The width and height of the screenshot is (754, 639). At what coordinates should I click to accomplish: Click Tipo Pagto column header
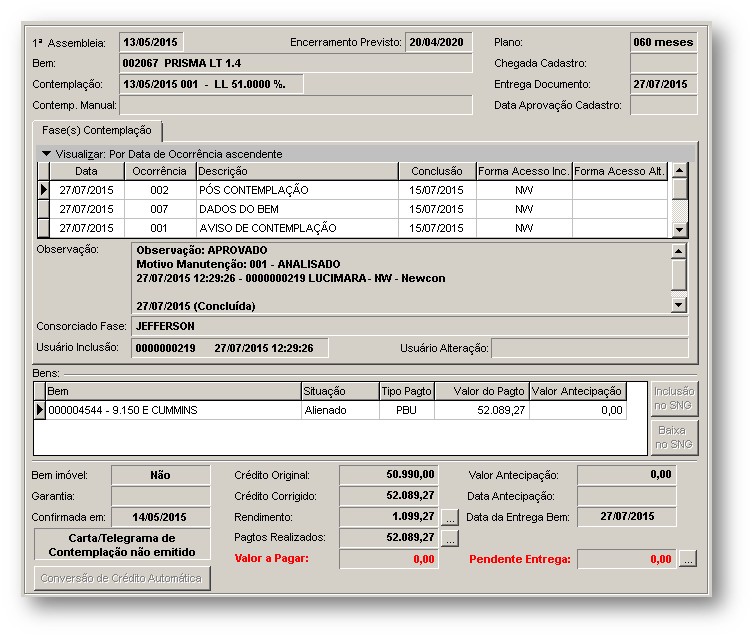coord(407,391)
